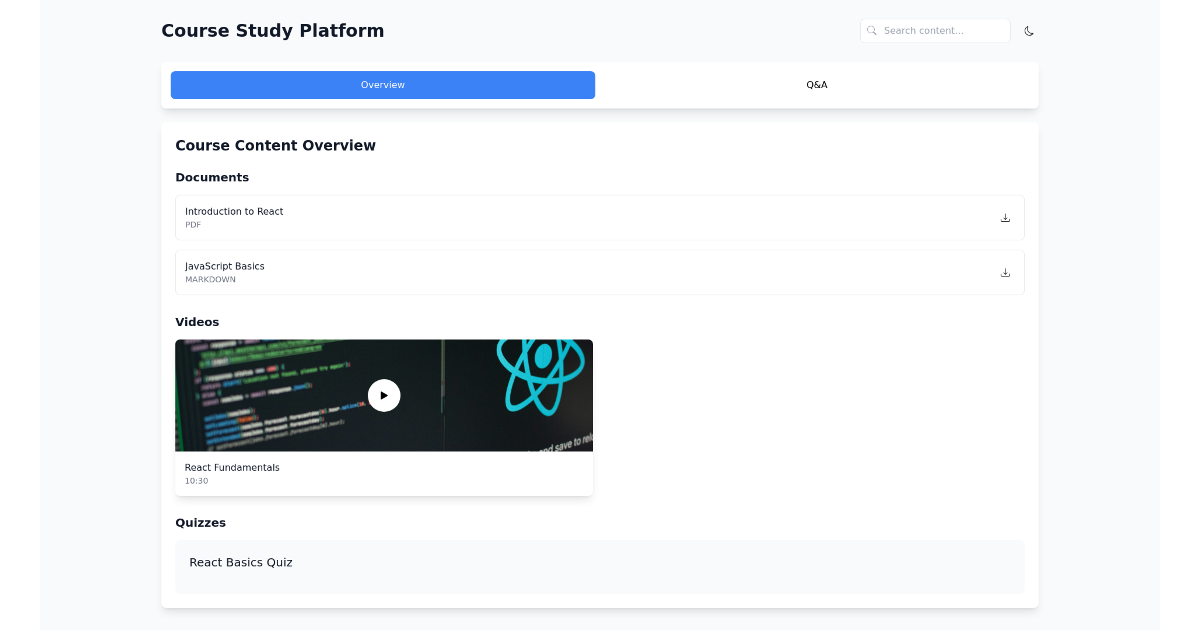Select the Overview tab

(383, 85)
